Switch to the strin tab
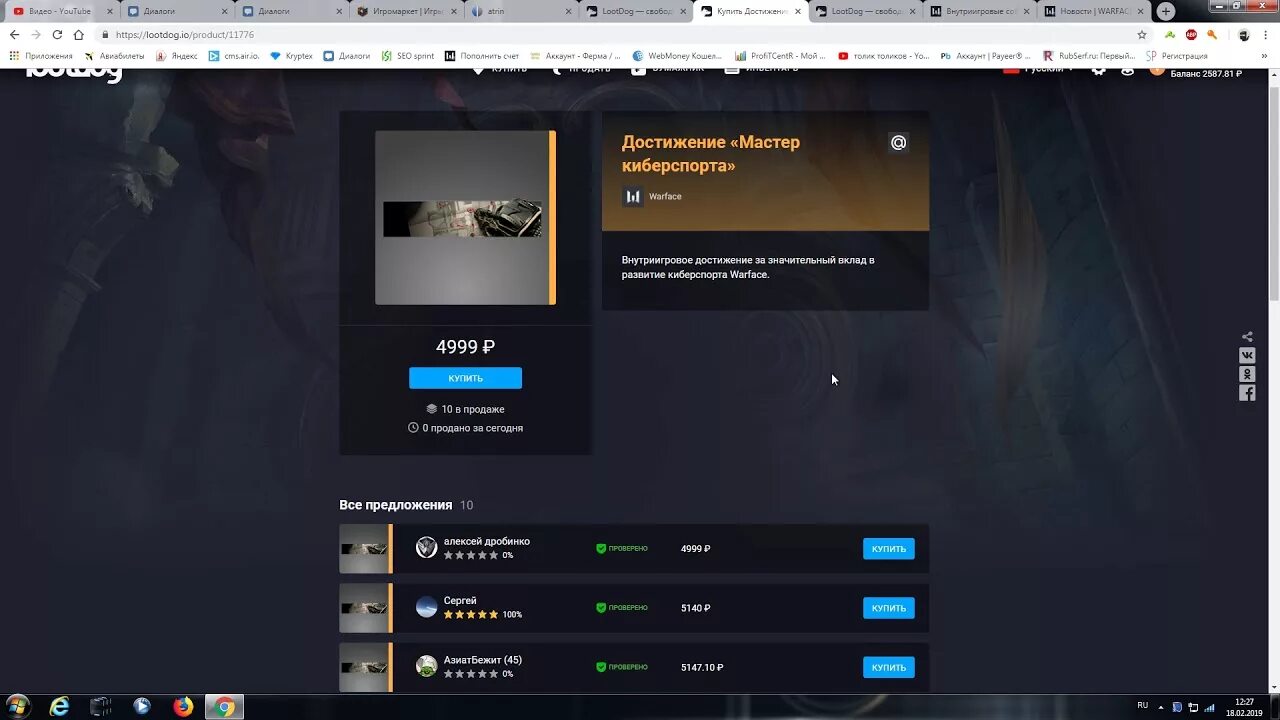The height and width of the screenshot is (720, 1280). pyautogui.click(x=522, y=11)
